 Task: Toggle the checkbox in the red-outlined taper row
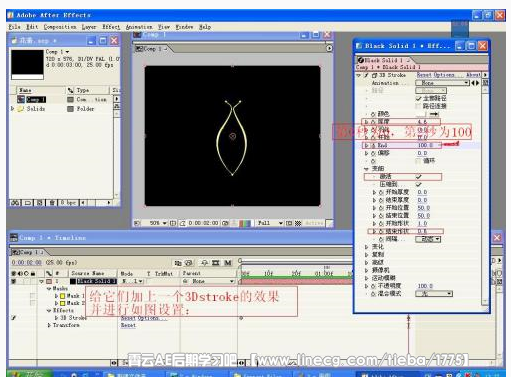click(419, 176)
